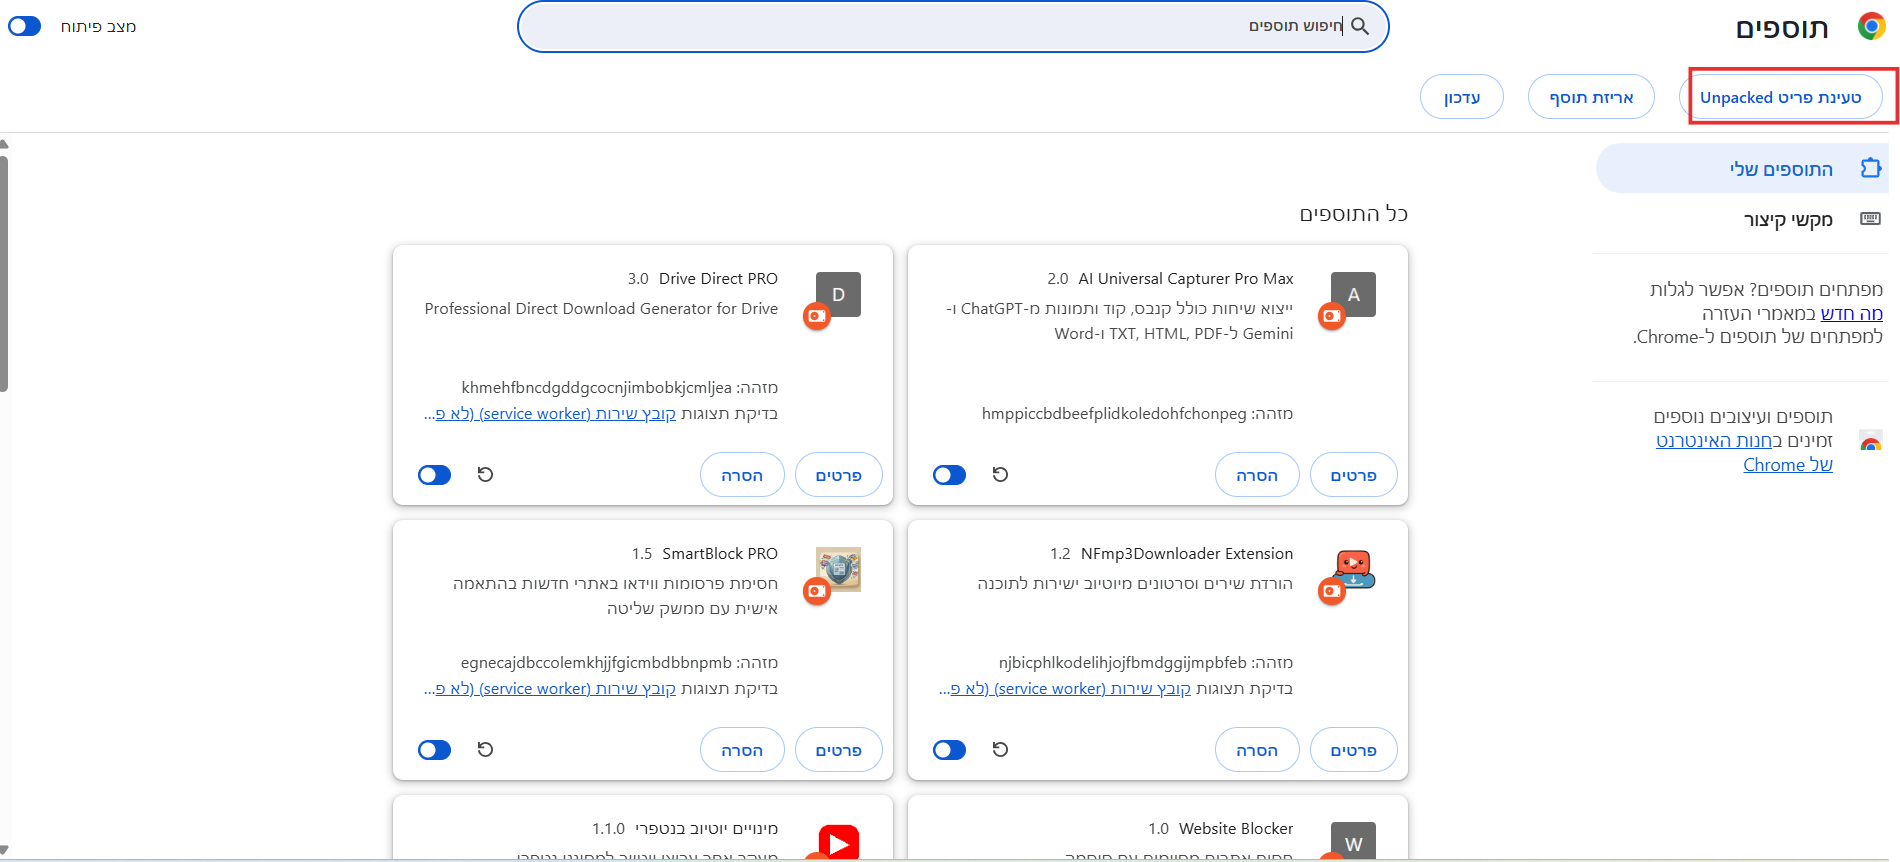The height and width of the screenshot is (862, 1900).
Task: Open פרטים for SmartBlock PRO
Action: [x=839, y=750]
